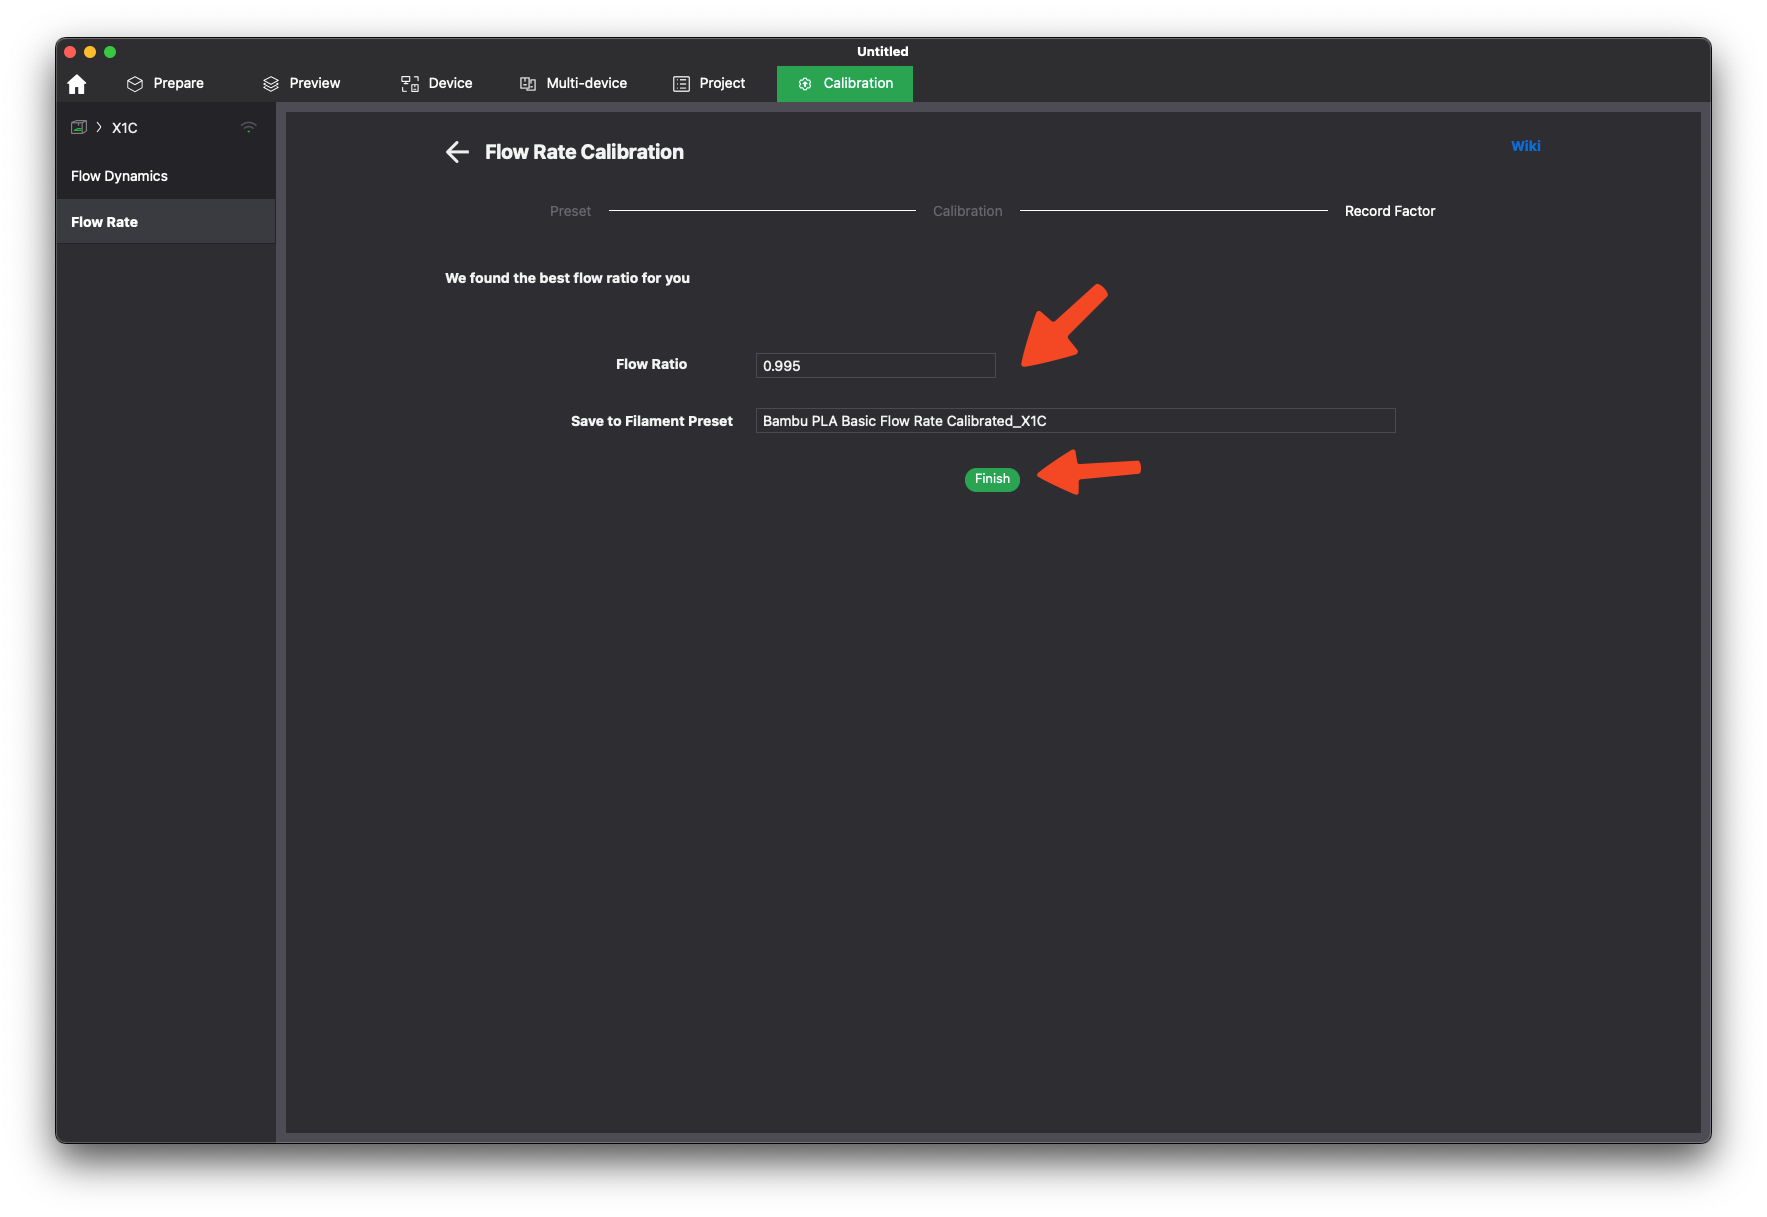Open the Preview tab
Screen dimensions: 1767x1217
click(301, 83)
